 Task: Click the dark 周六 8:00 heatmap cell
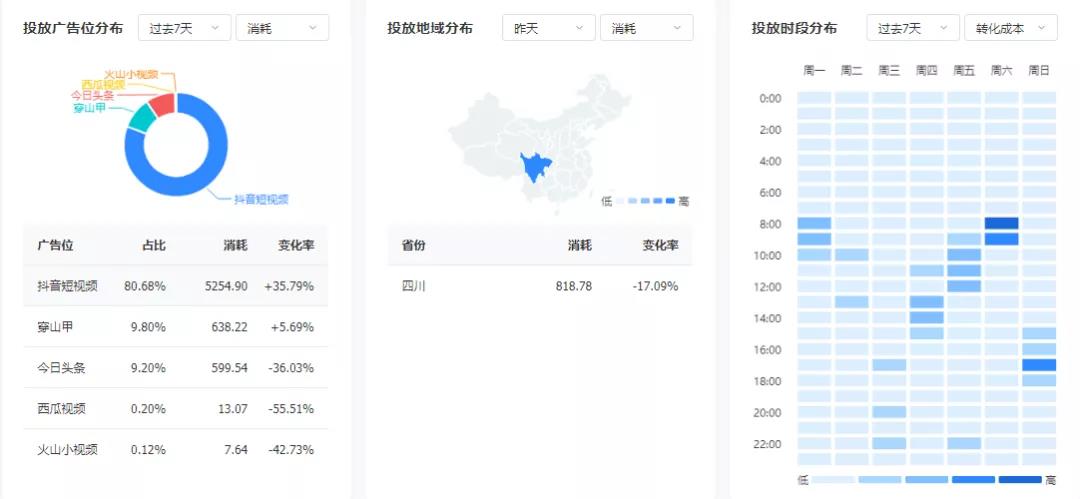(1001, 223)
